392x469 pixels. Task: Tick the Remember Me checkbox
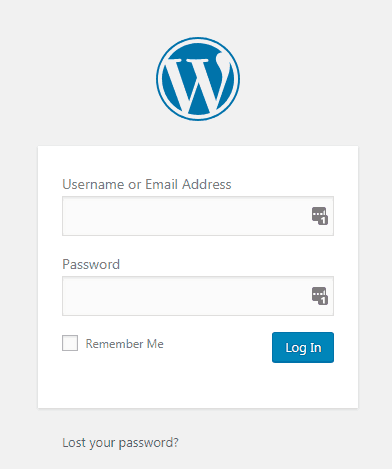(x=70, y=343)
